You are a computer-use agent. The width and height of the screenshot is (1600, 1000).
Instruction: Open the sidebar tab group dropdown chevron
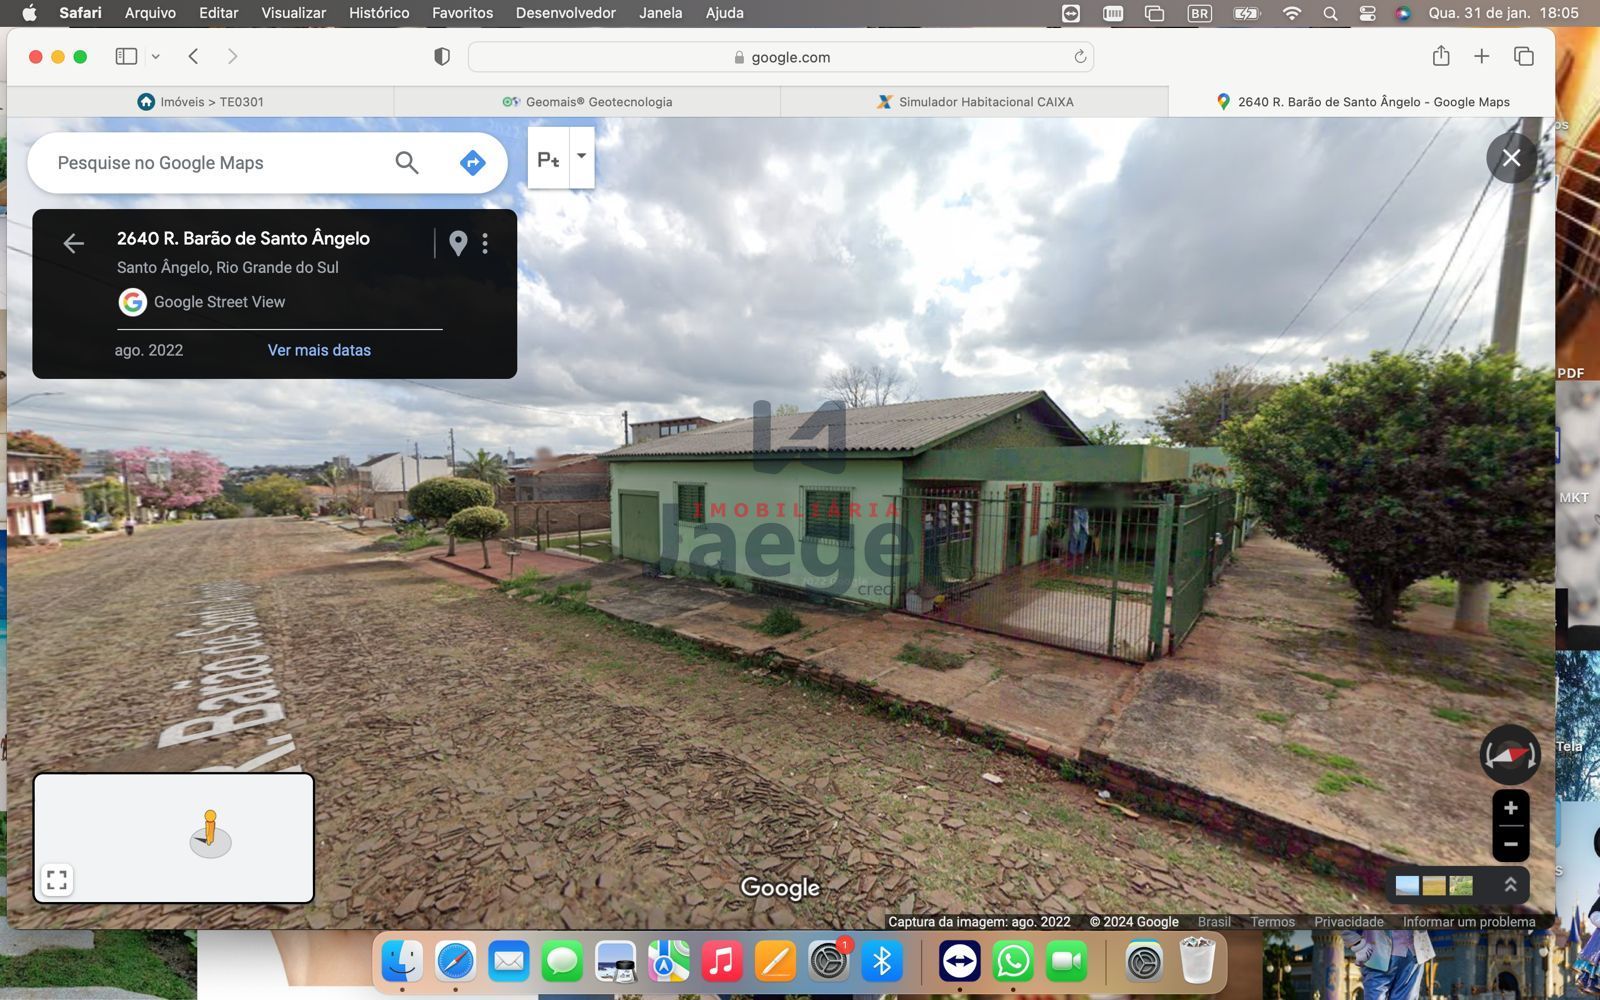click(156, 57)
